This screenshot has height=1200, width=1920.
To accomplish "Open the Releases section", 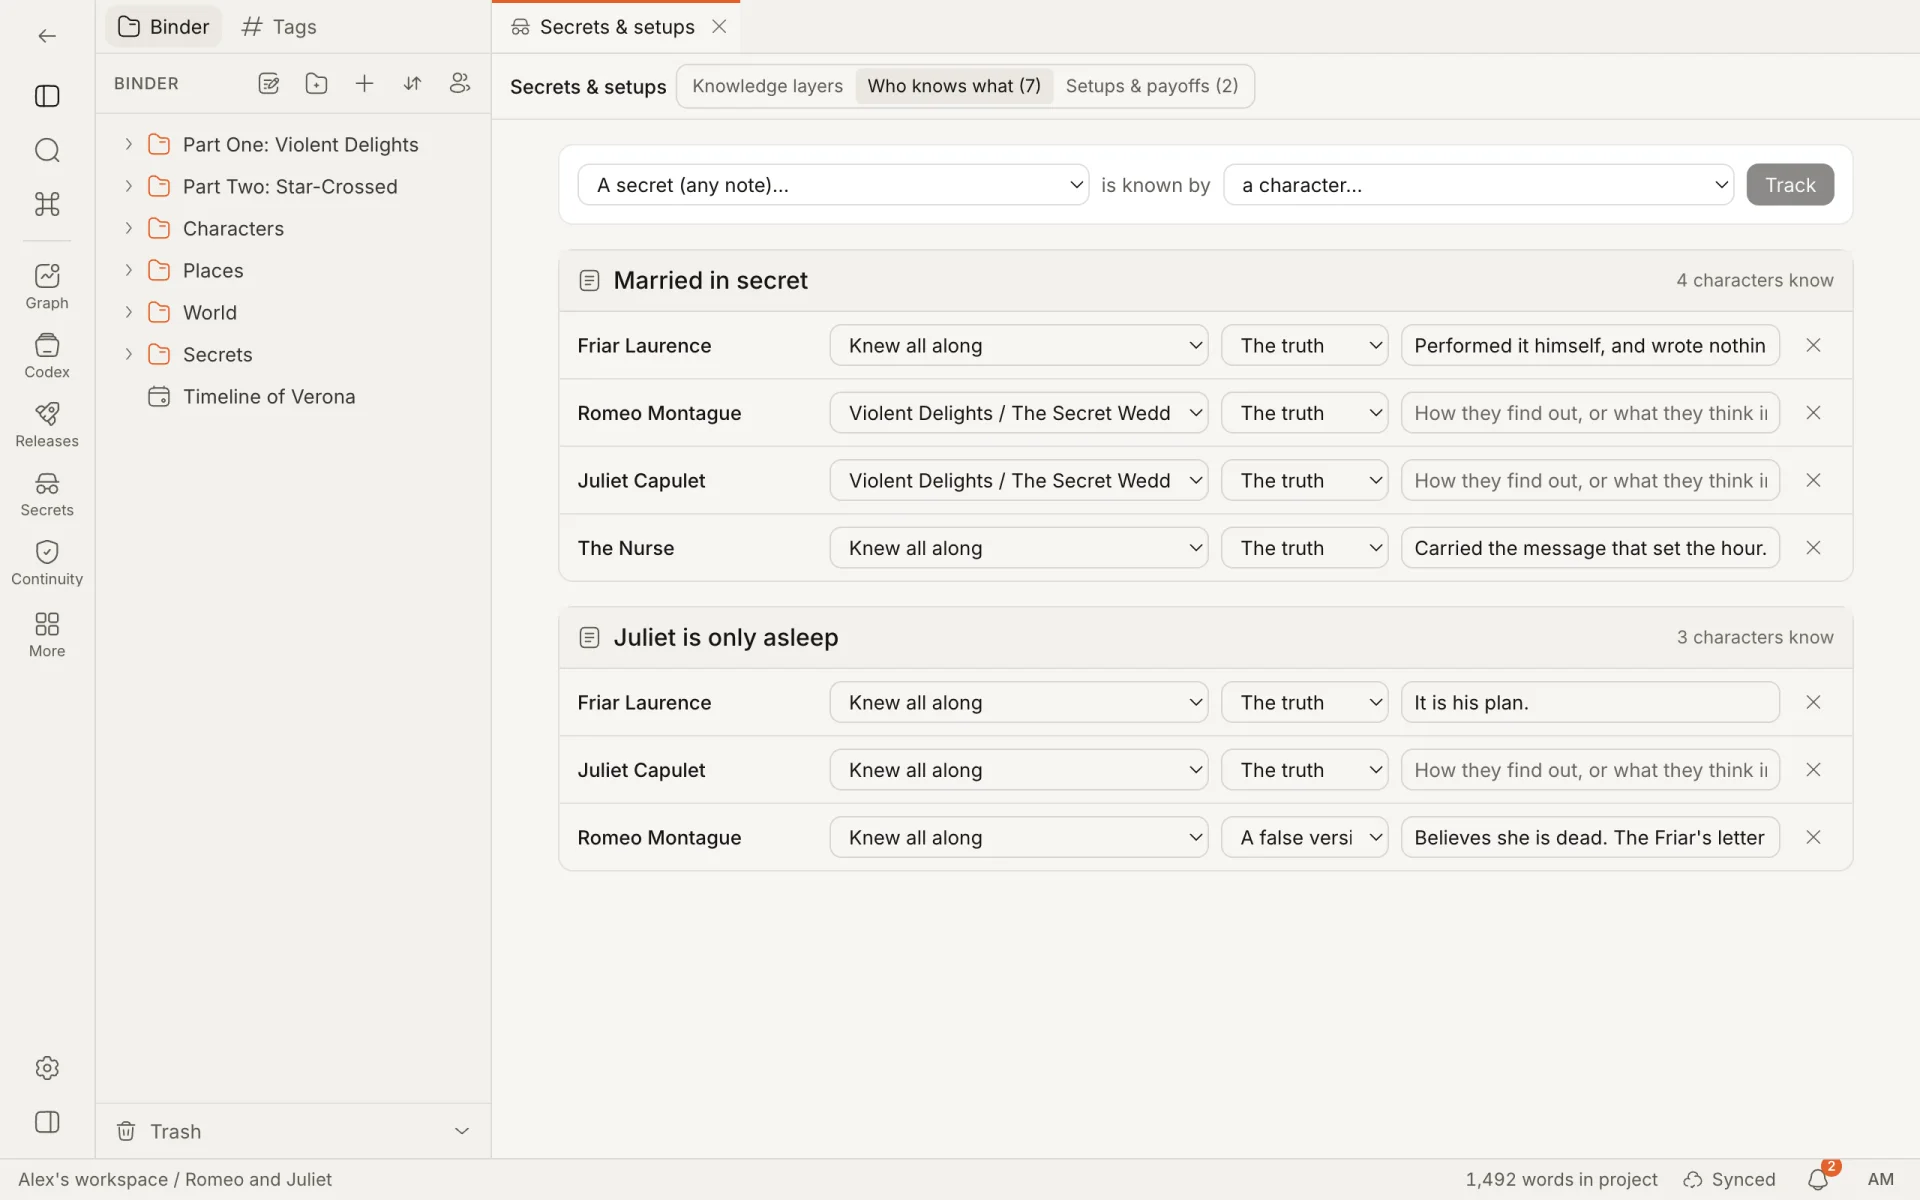I will pyautogui.click(x=47, y=424).
